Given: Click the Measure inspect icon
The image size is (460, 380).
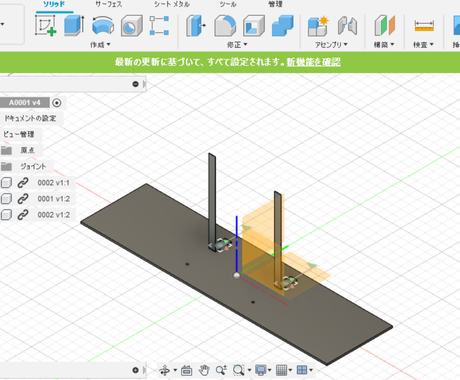Looking at the screenshot, I should (424, 26).
